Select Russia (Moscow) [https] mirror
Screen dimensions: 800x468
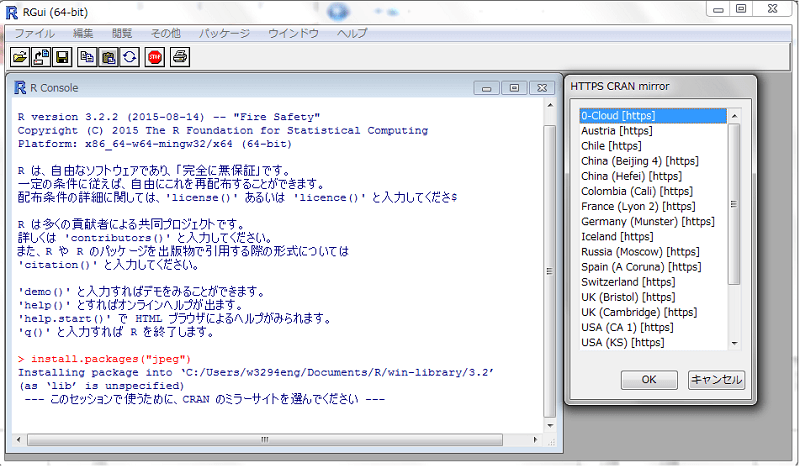click(653, 252)
